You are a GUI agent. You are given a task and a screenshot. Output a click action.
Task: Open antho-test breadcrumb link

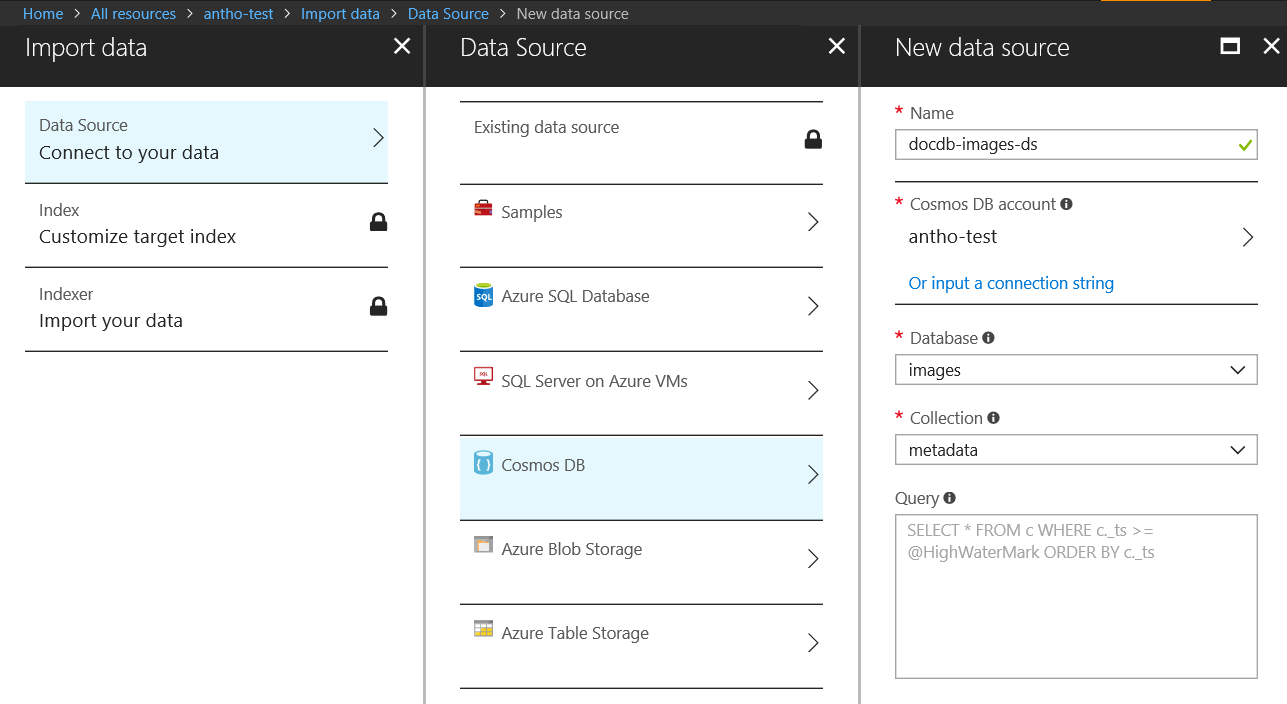pyautogui.click(x=238, y=14)
